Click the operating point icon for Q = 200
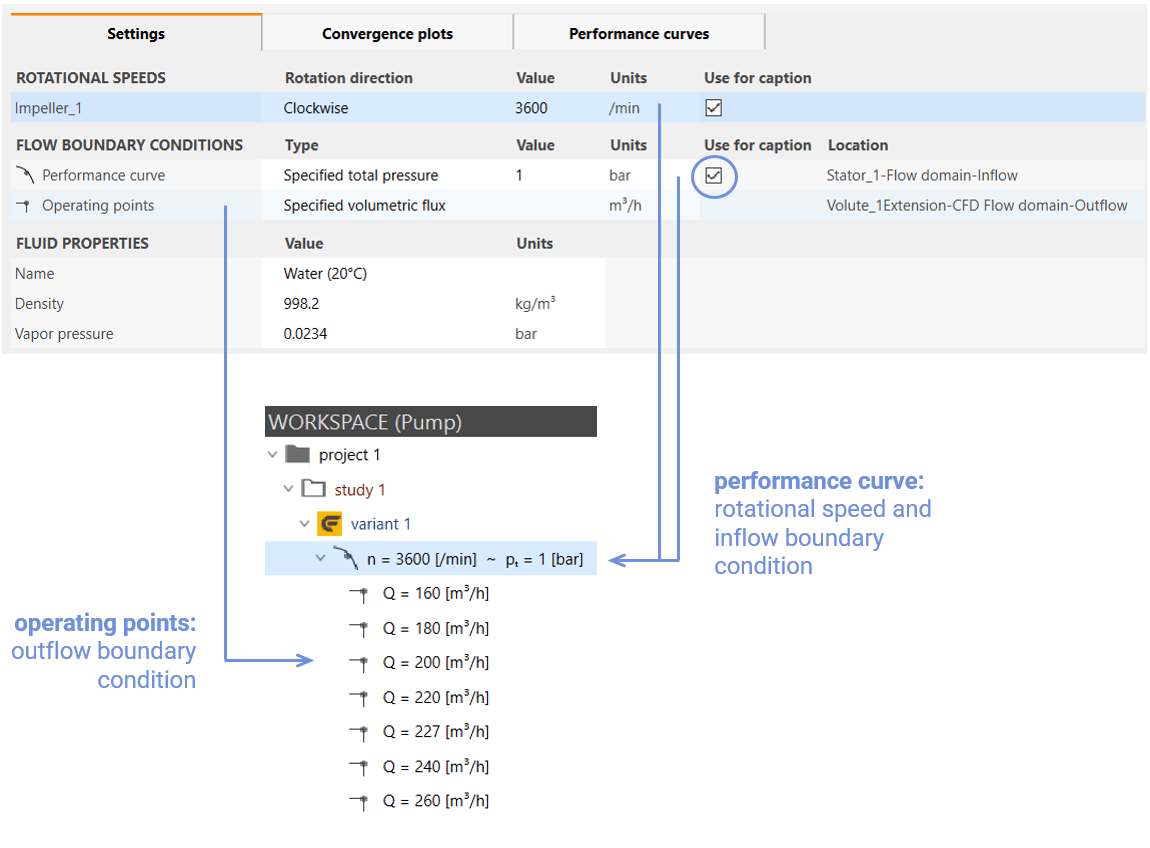The image size is (1150, 848). 359,663
